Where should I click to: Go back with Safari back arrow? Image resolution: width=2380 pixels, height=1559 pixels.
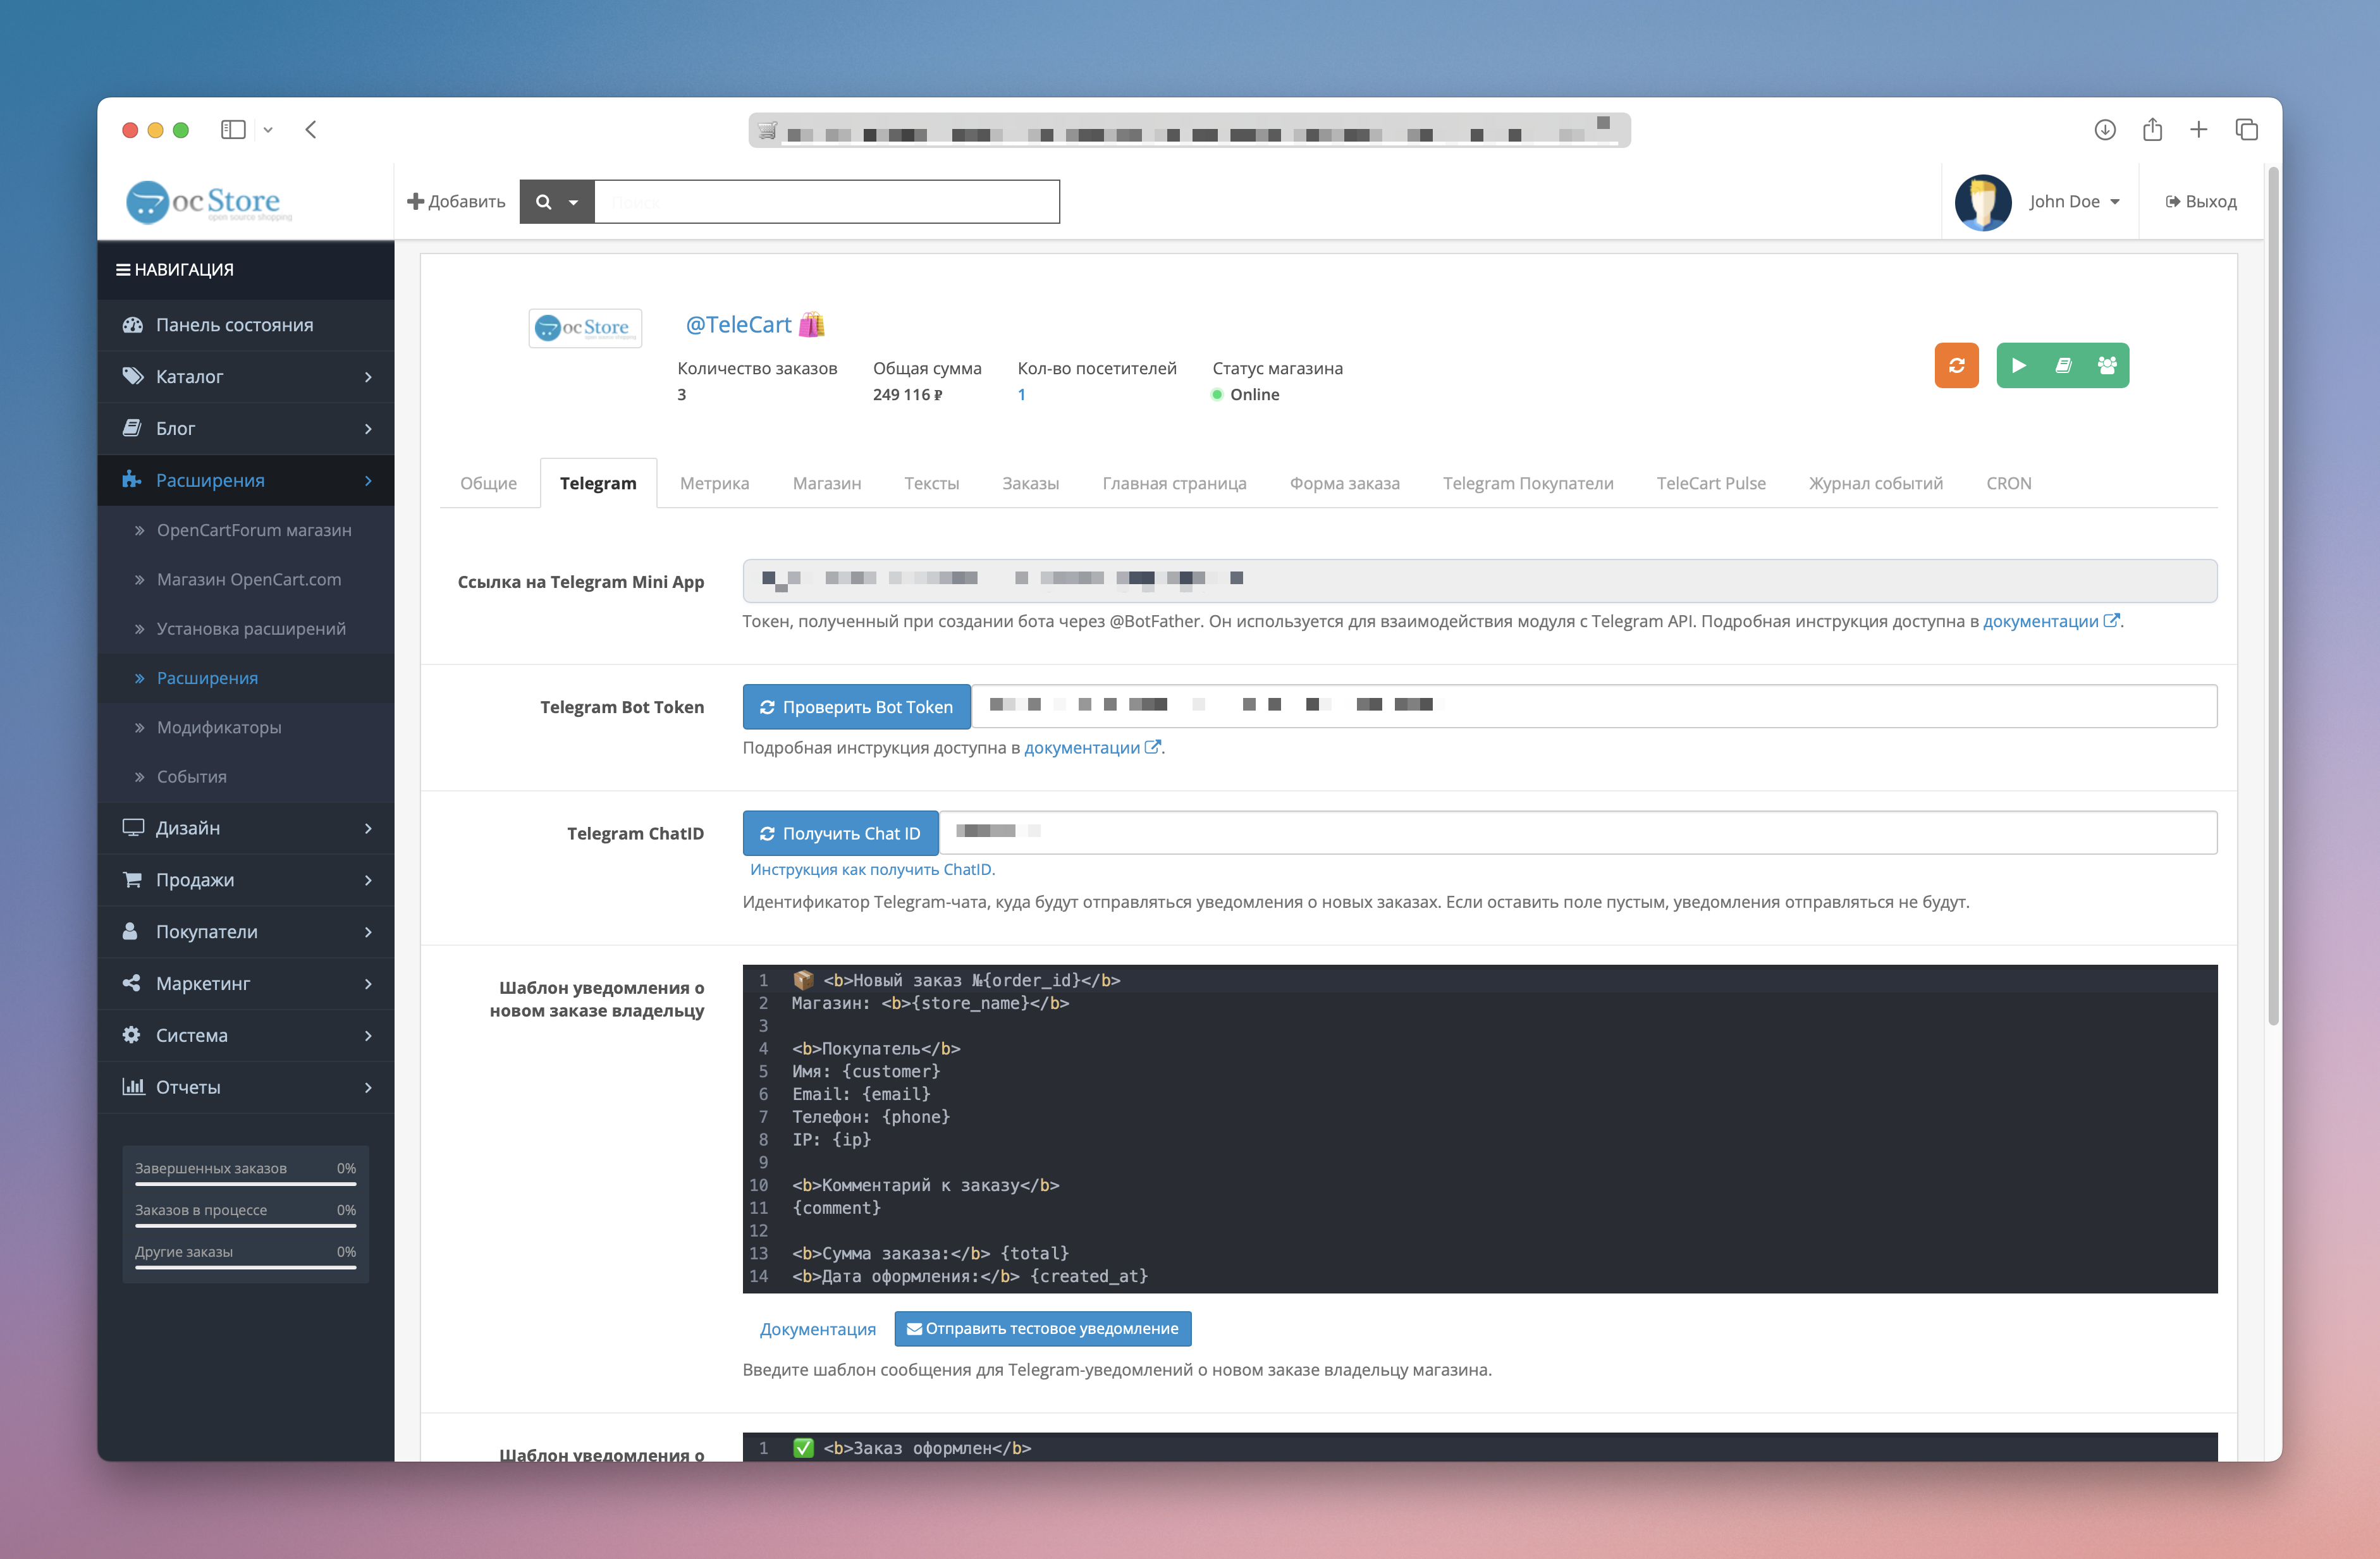[x=311, y=130]
